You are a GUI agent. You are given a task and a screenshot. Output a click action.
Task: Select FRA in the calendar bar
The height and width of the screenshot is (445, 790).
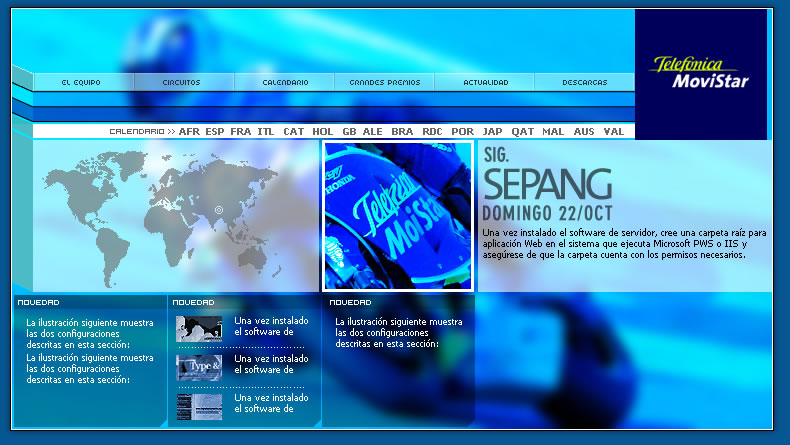[241, 132]
